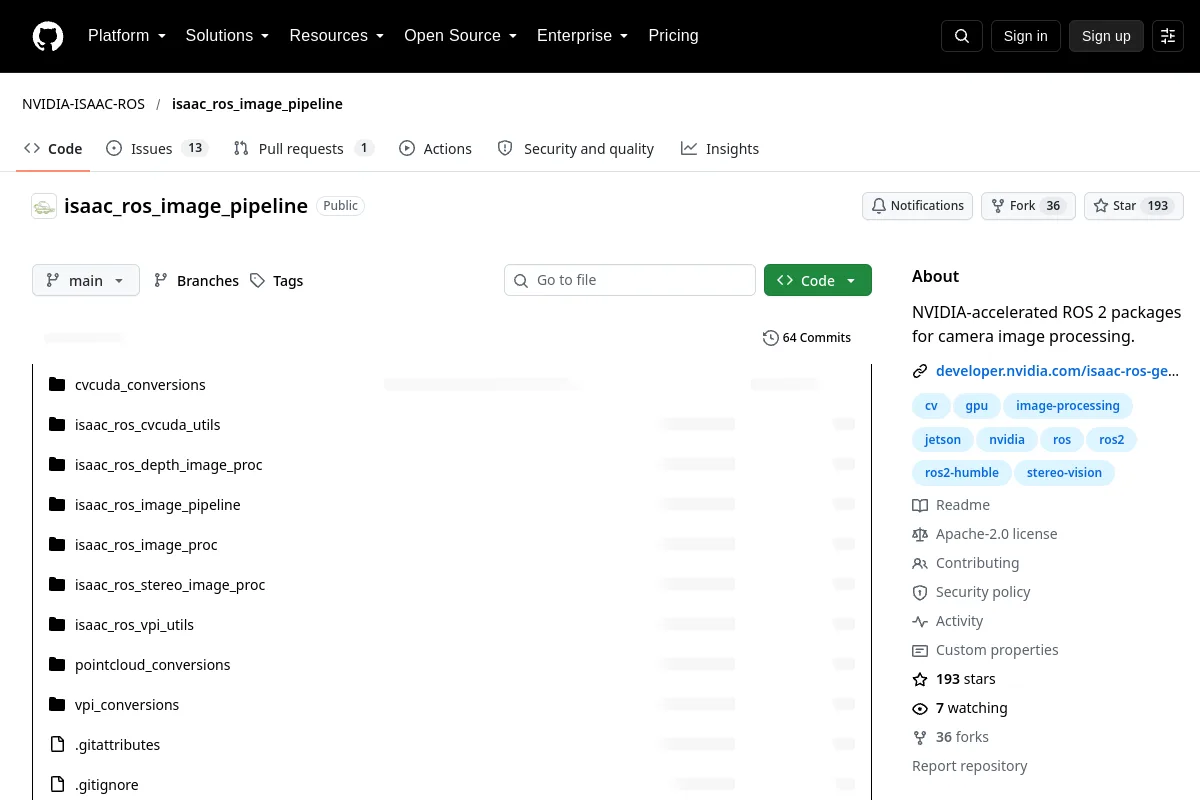Open Contributing guidelines
This screenshot has height=800, width=1200.
966,564
